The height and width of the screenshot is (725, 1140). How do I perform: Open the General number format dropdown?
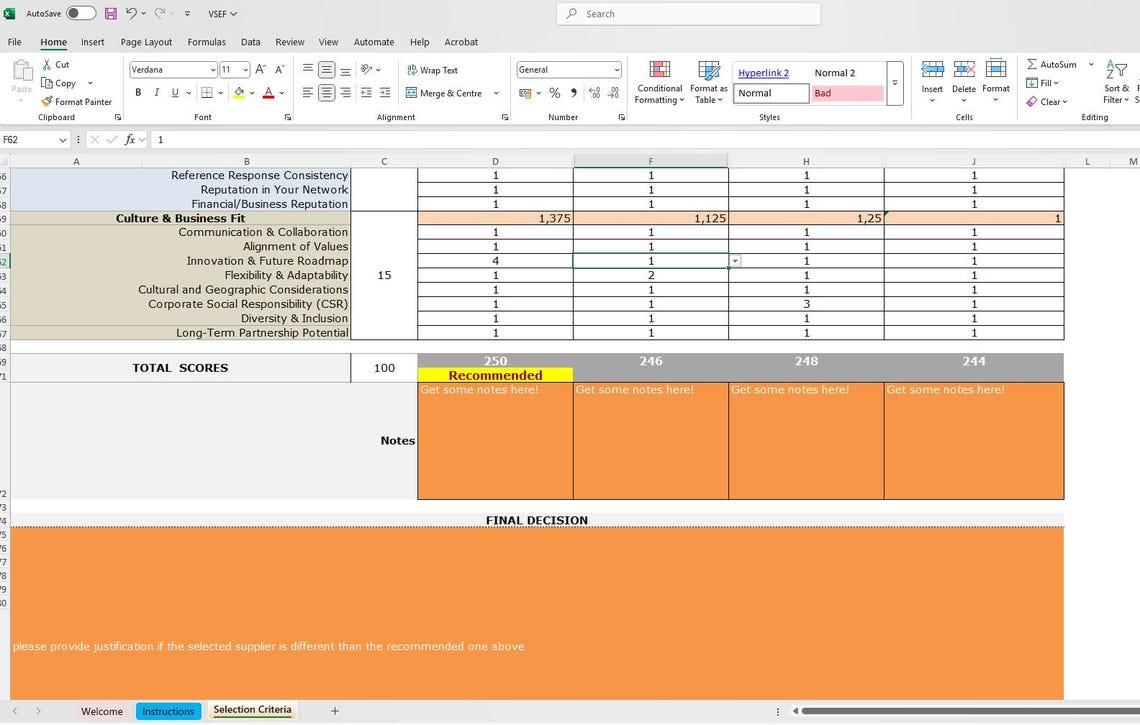(614, 69)
